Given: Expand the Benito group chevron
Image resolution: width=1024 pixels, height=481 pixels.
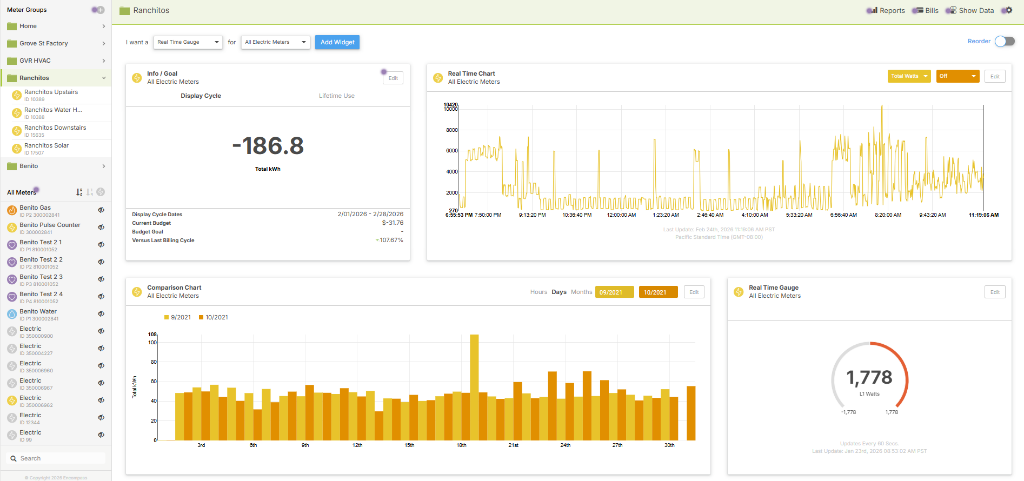Looking at the screenshot, I should click(104, 166).
